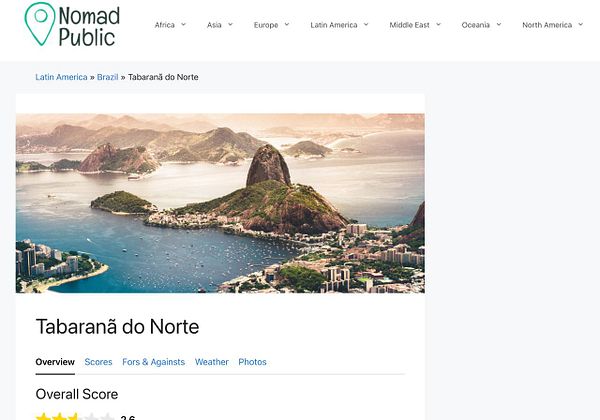Screen dimensions: 600x420
Task: Switch to the Fors & Againsts tab
Action: pos(153,362)
